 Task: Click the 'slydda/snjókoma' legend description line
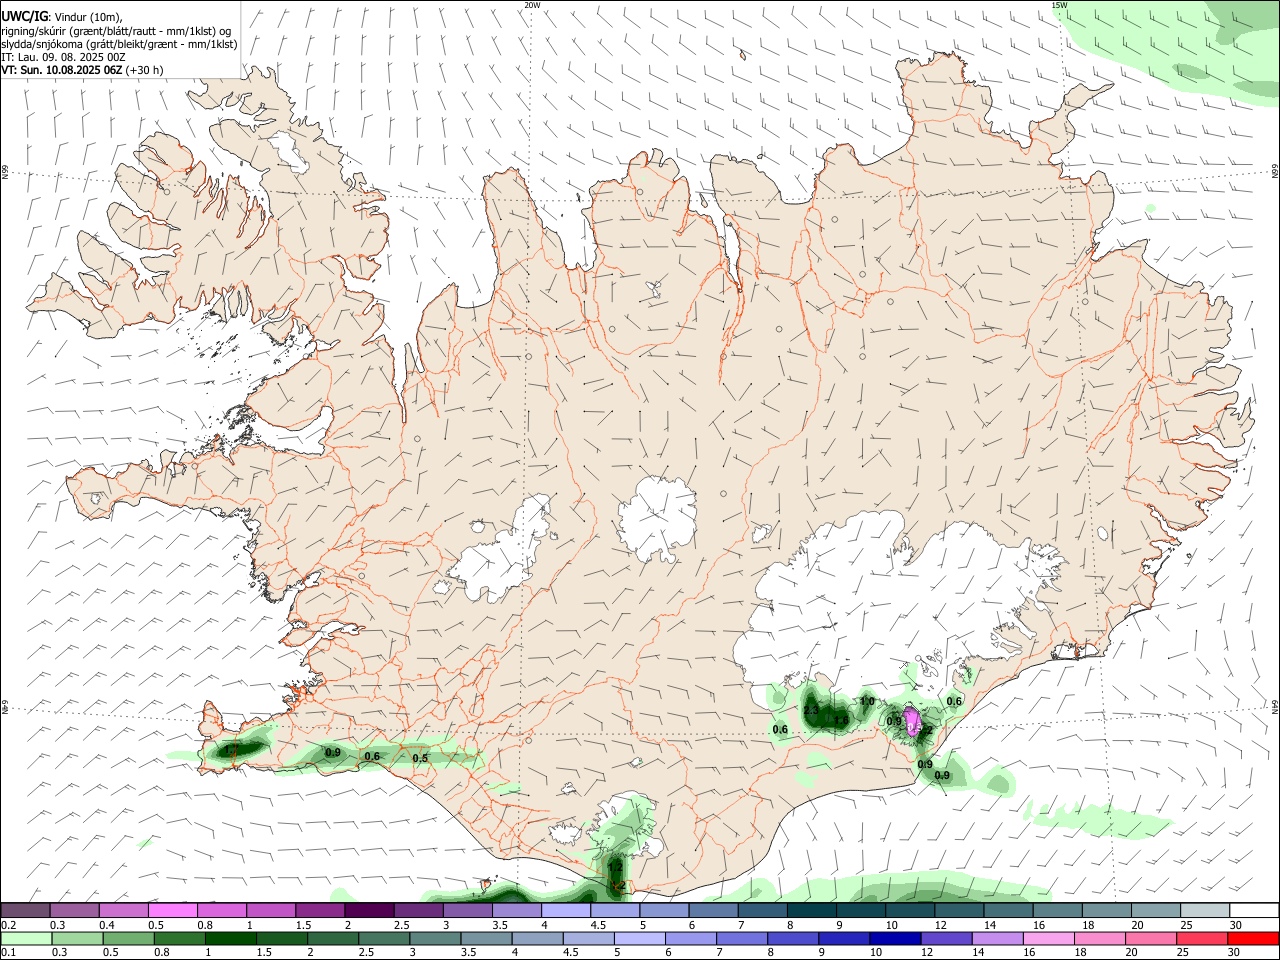[119, 44]
